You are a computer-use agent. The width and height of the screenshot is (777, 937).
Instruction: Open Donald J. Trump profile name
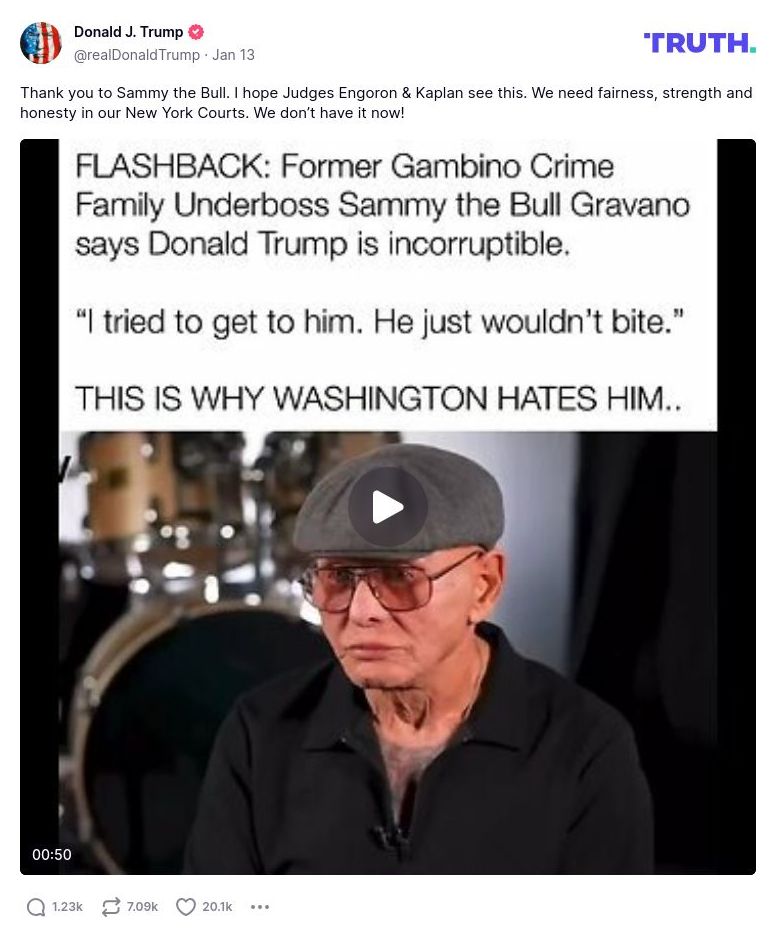pos(129,32)
